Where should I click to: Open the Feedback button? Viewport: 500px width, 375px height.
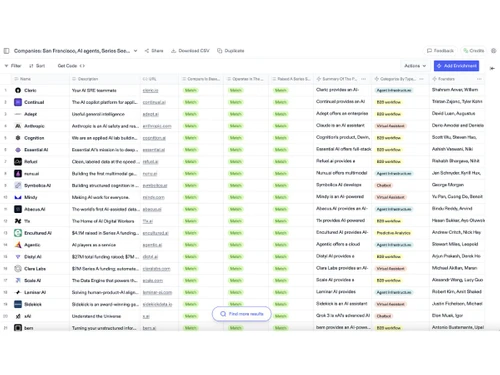440,51
